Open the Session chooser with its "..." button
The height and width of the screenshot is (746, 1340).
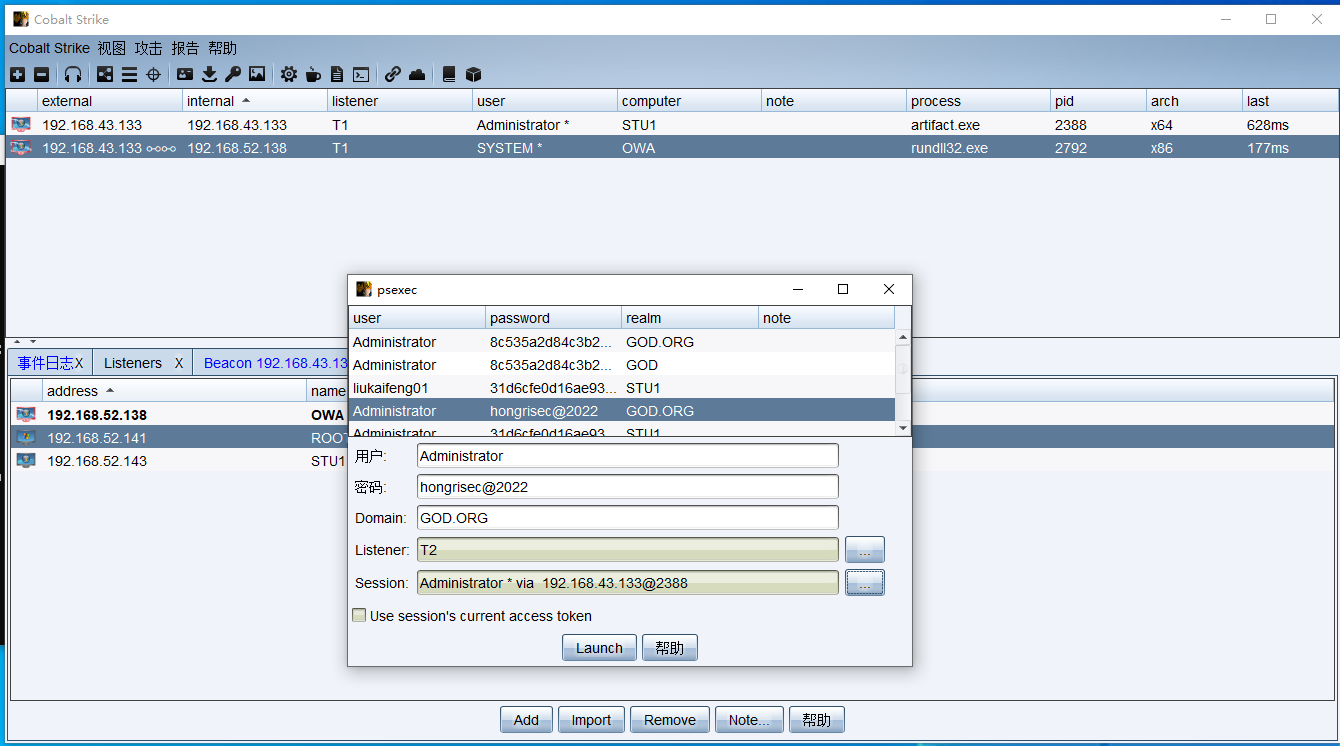click(x=865, y=583)
